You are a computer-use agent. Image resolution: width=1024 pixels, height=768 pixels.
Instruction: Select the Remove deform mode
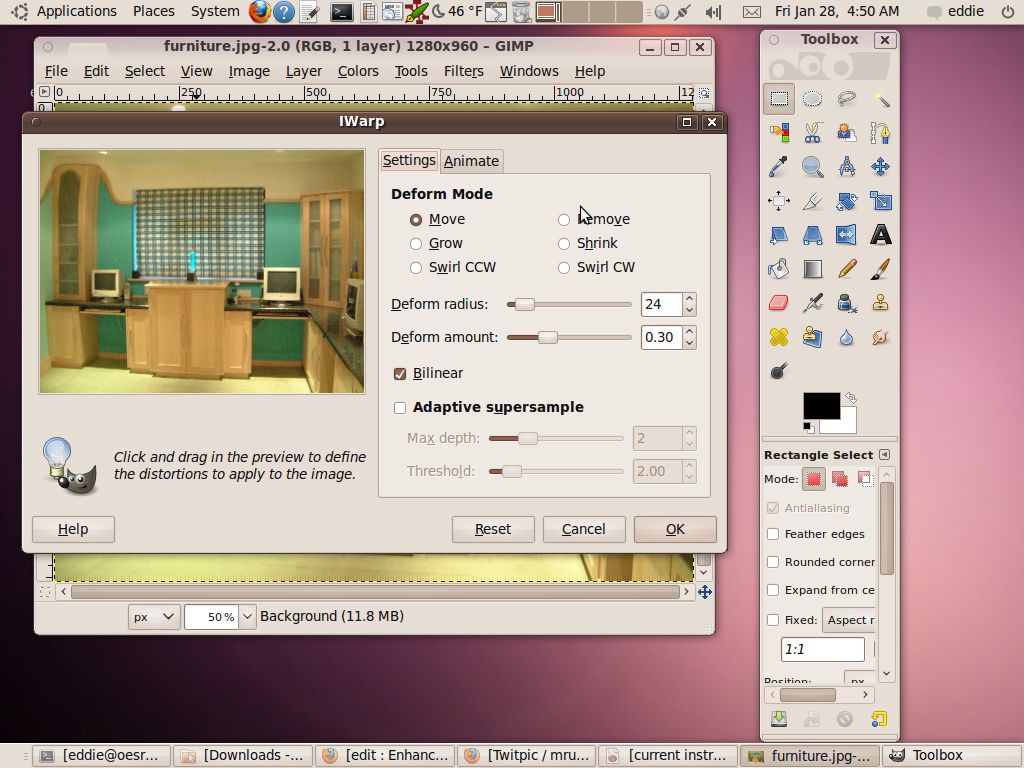coord(594,219)
